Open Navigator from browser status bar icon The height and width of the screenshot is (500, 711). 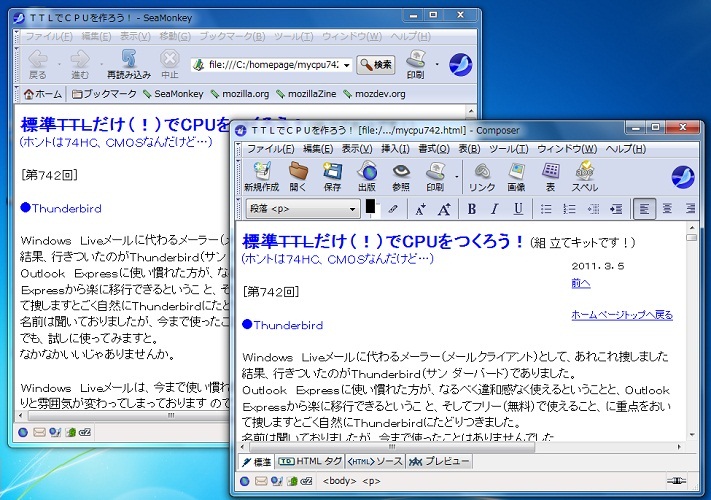[23, 432]
